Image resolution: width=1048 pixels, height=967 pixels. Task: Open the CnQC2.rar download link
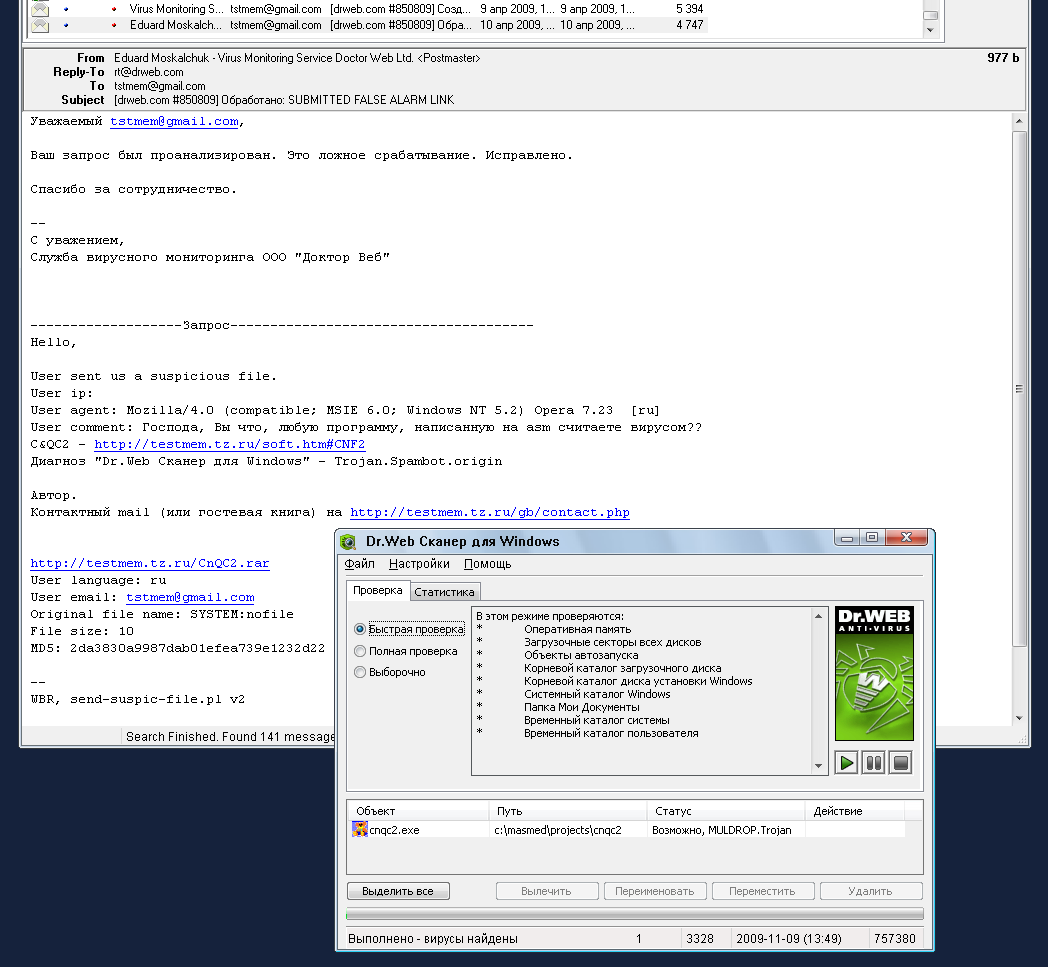click(150, 563)
